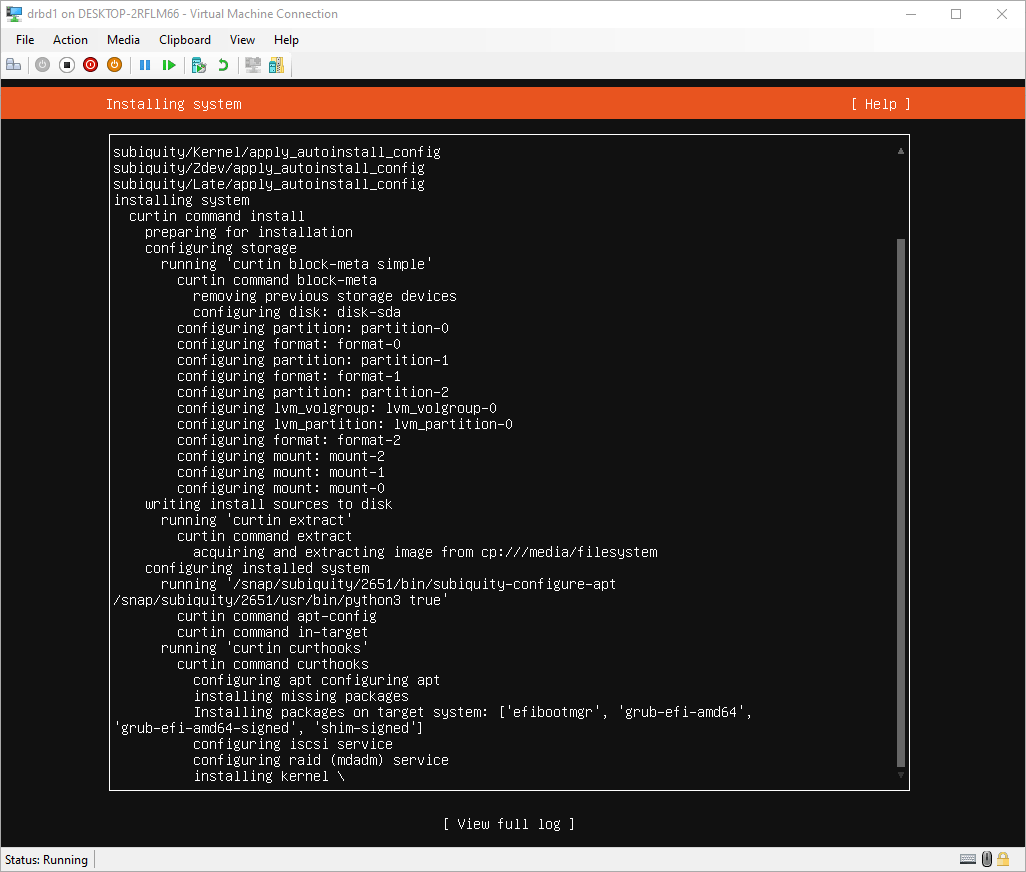The height and width of the screenshot is (872, 1026).
Task: Click the 'installing kernel' log line
Action: point(269,776)
